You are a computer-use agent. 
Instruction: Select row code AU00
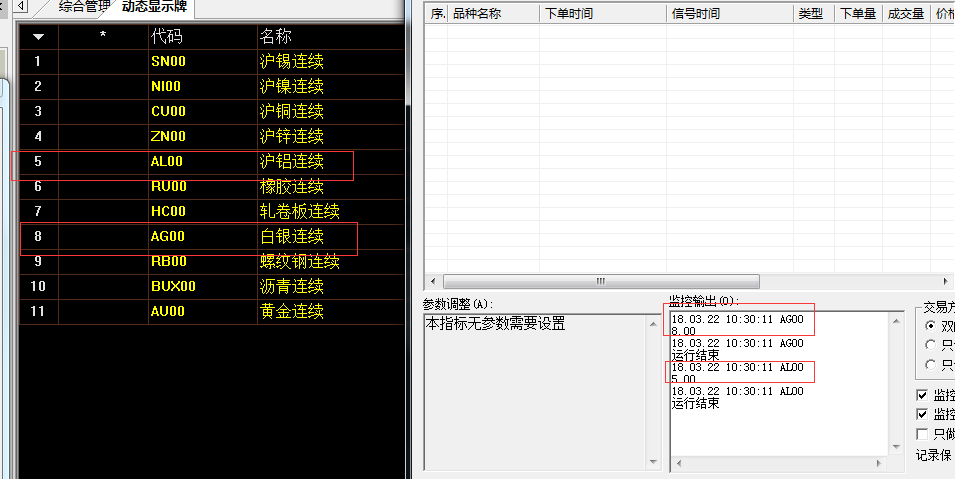point(167,311)
